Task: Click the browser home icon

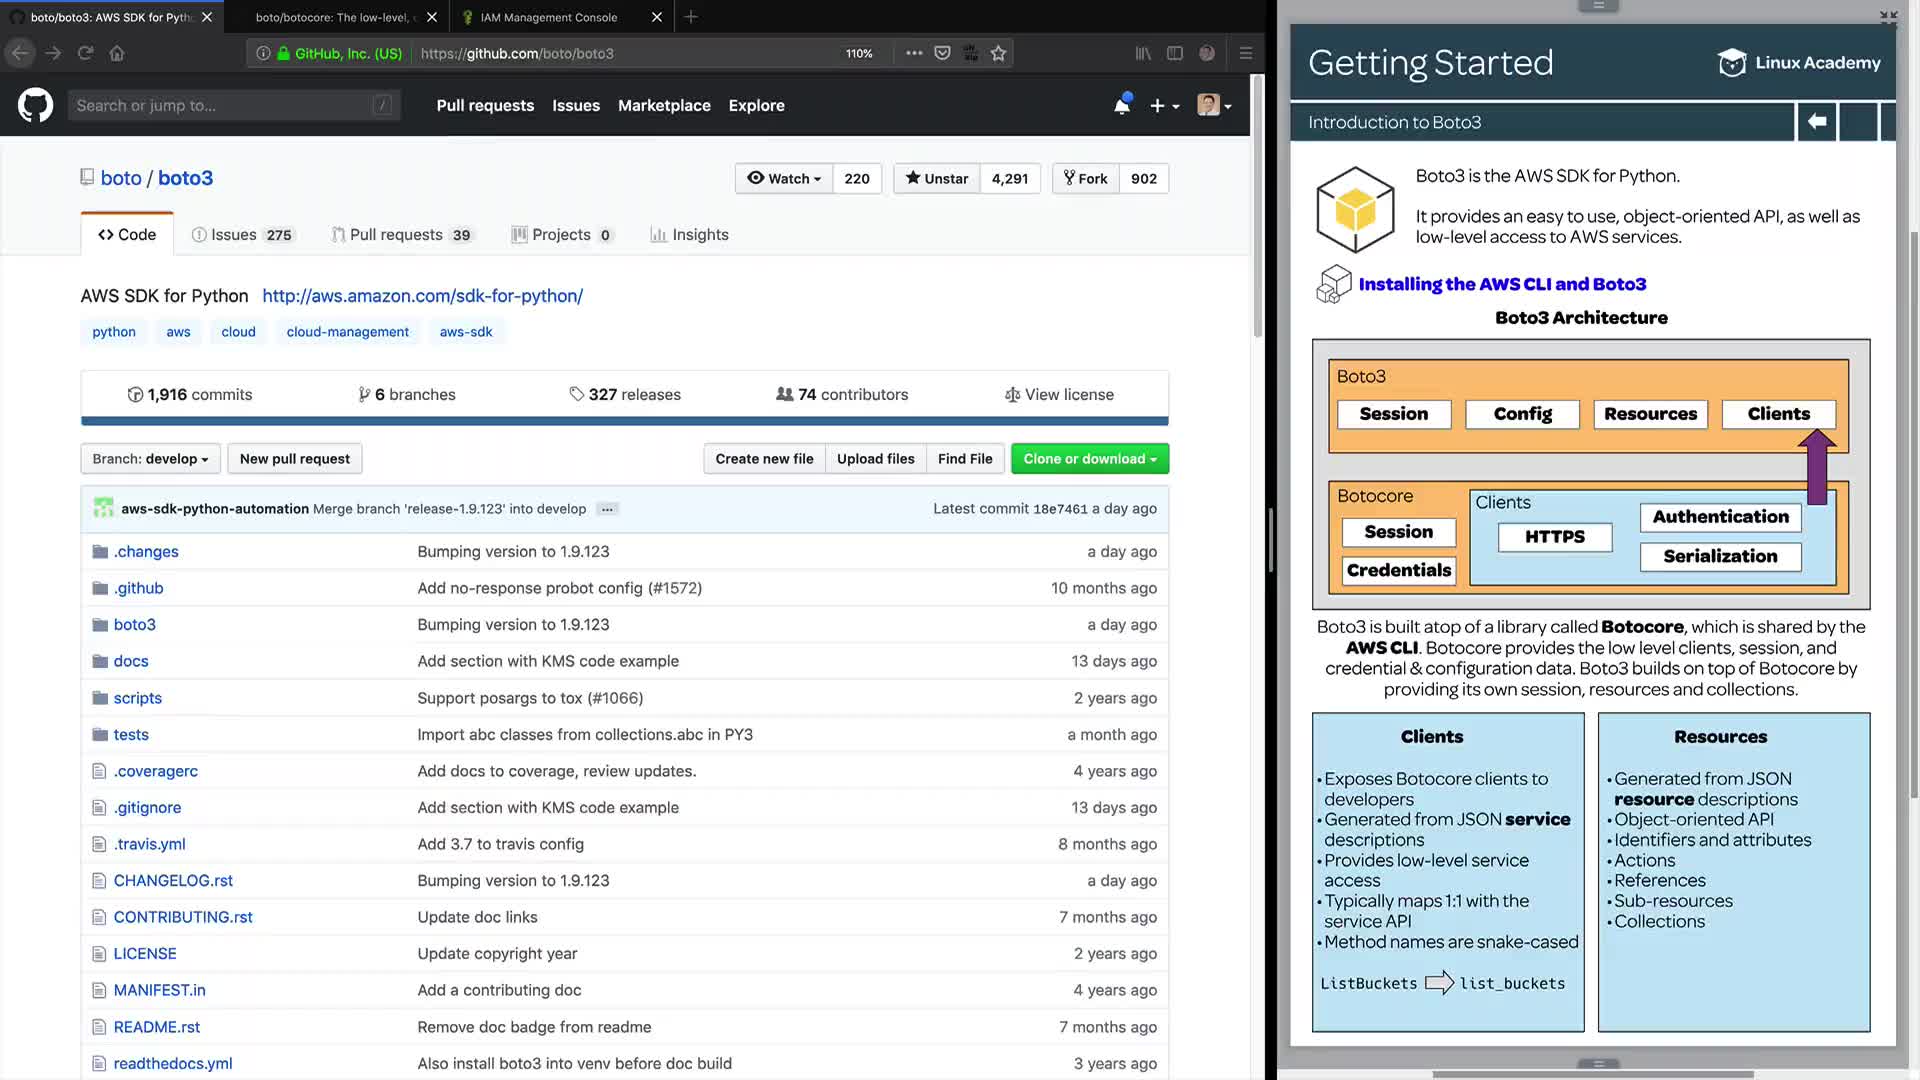Action: 117,53
